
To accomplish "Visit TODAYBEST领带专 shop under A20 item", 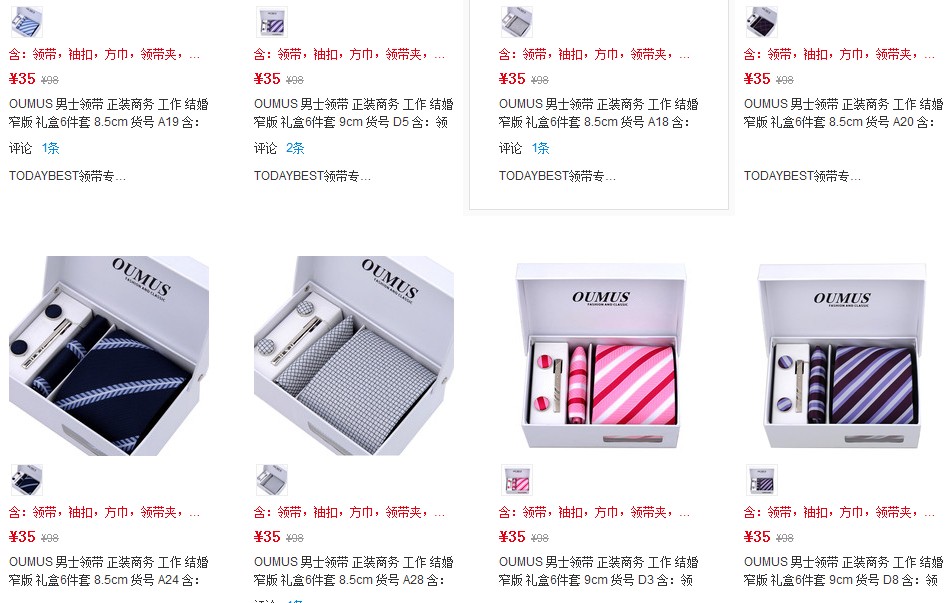I will [803, 176].
